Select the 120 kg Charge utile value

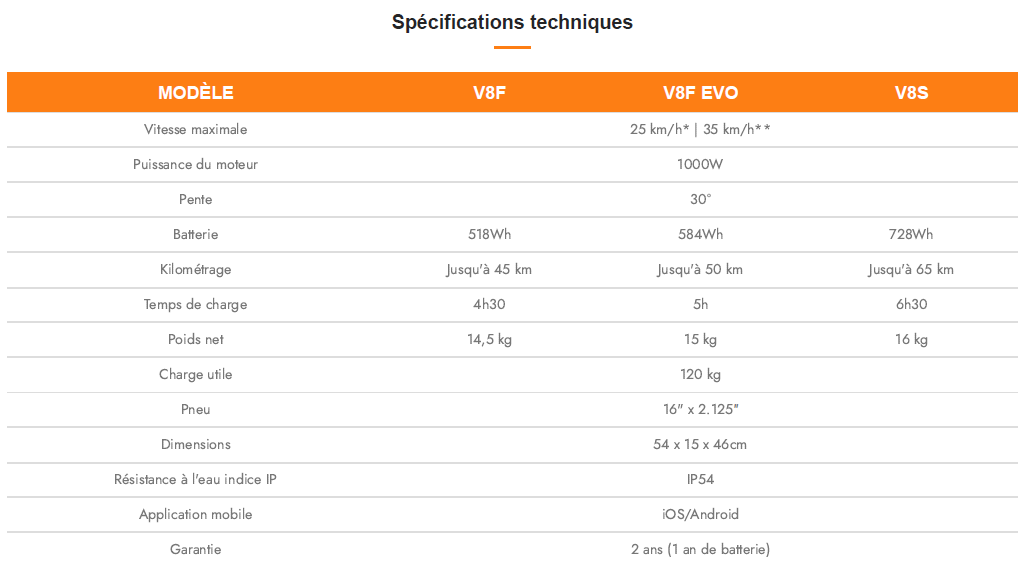tap(700, 374)
